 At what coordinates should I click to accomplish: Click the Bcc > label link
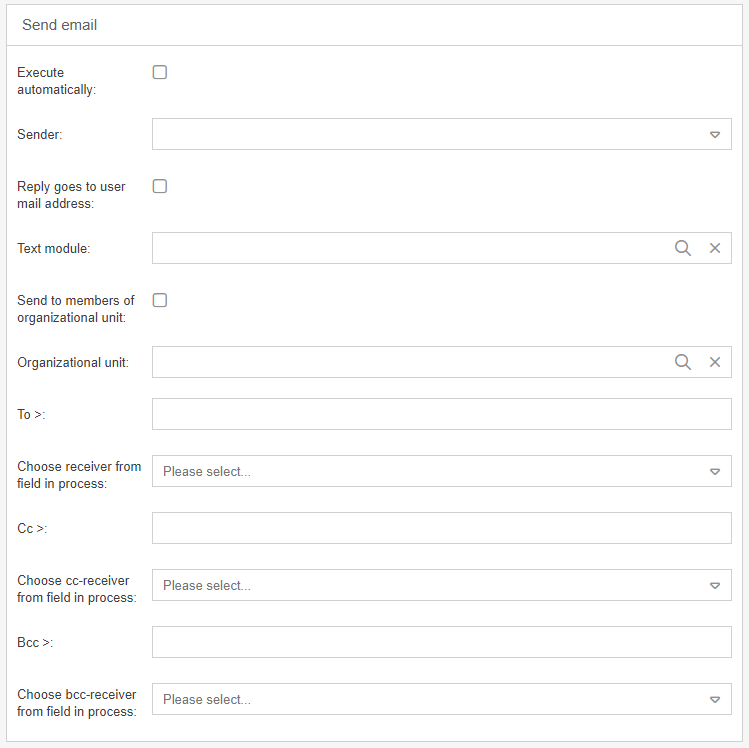35,643
